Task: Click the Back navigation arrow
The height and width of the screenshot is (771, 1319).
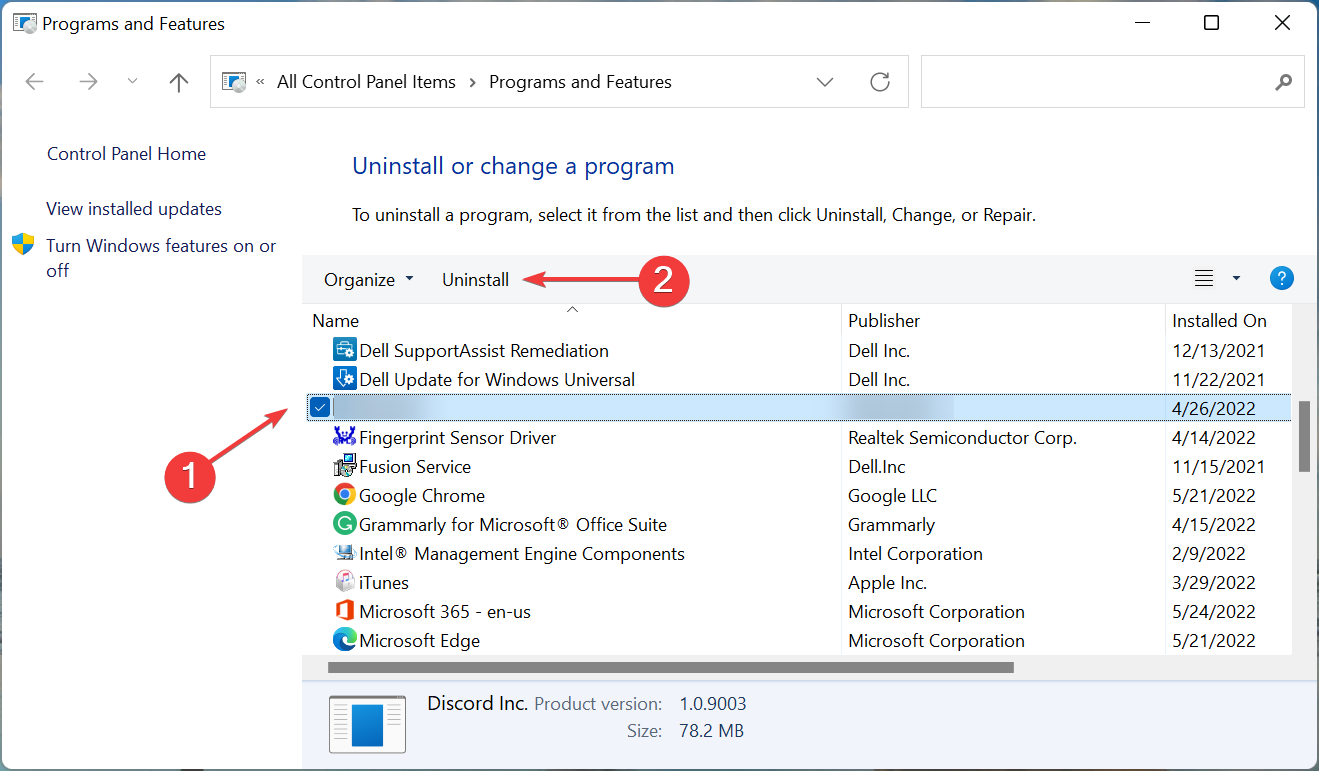Action: [x=35, y=82]
